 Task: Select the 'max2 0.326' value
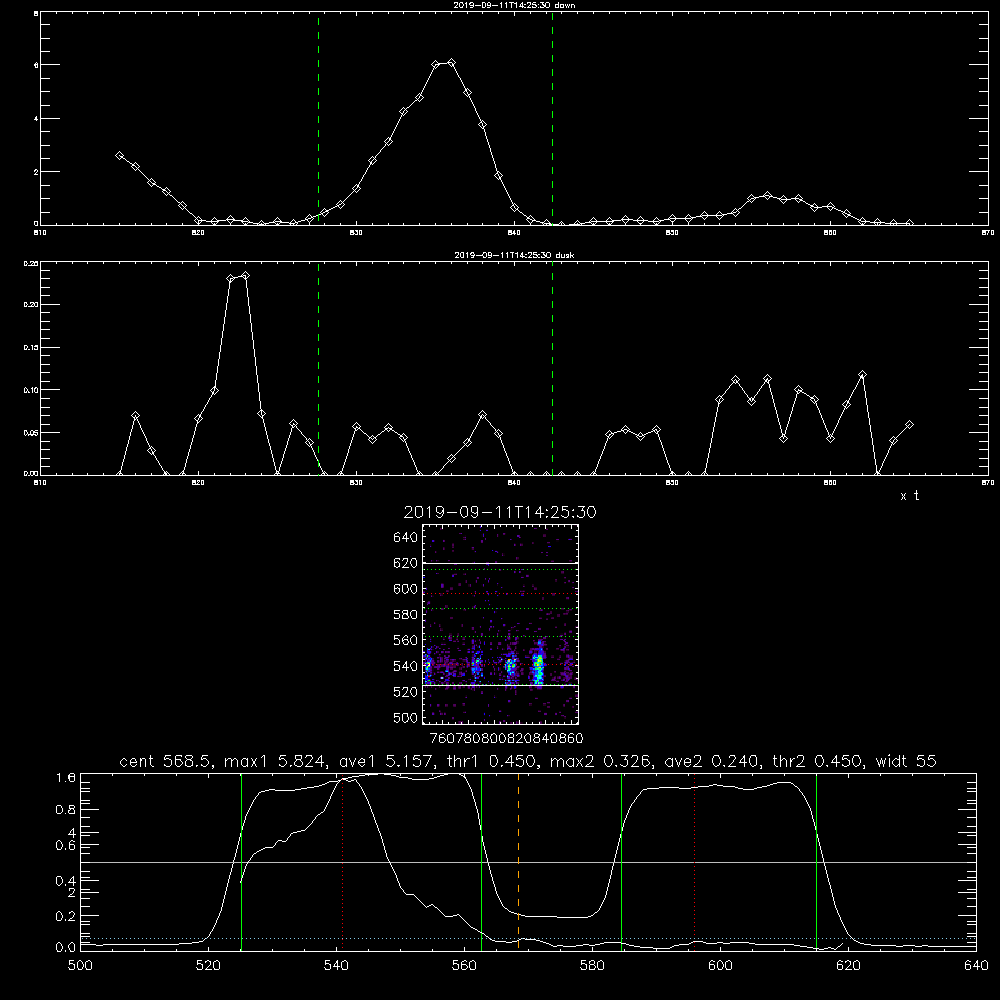[x=599, y=761]
